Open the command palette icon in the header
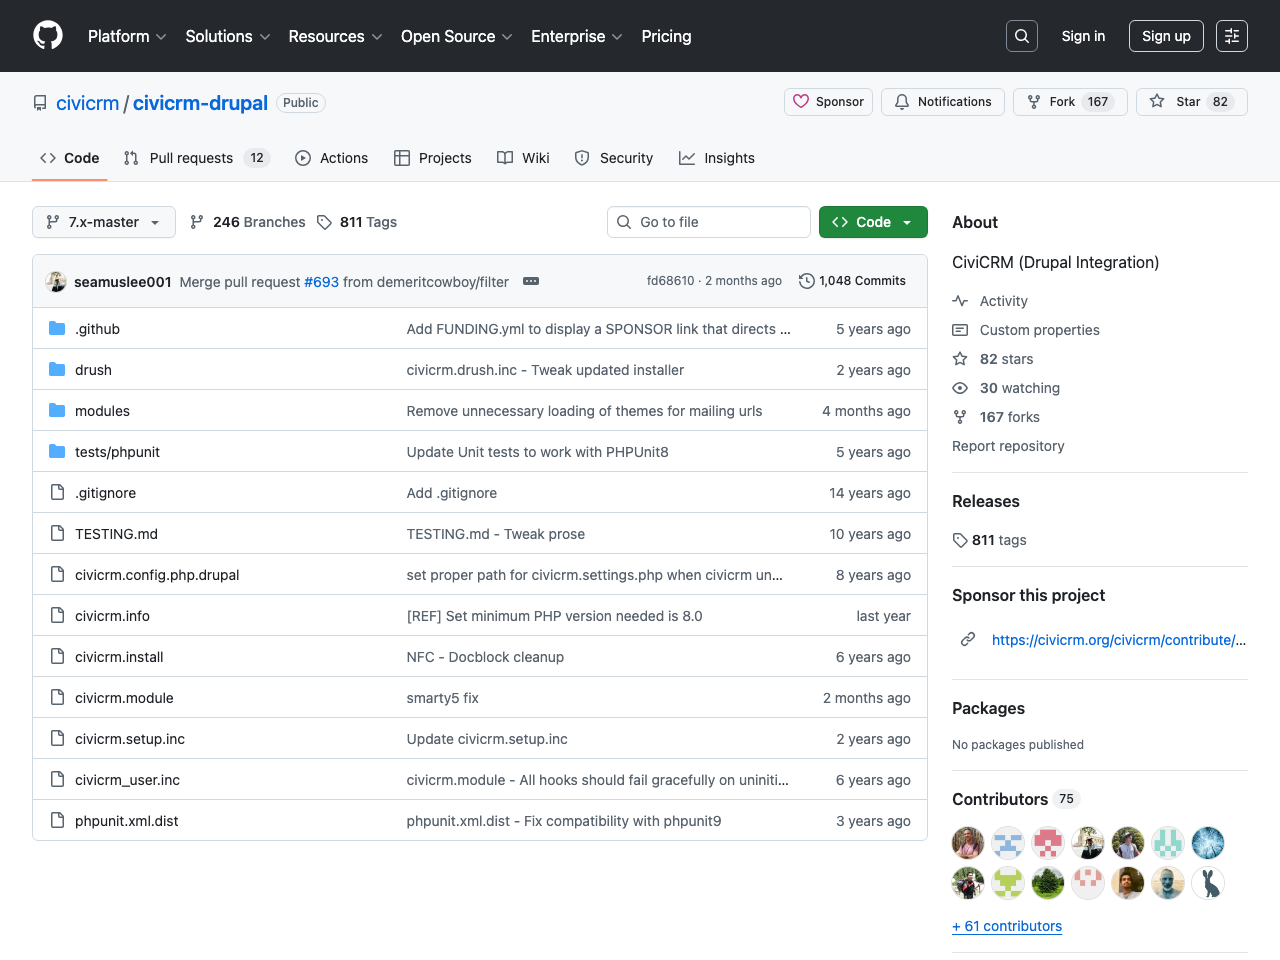This screenshot has width=1280, height=960. pyautogui.click(x=1231, y=35)
